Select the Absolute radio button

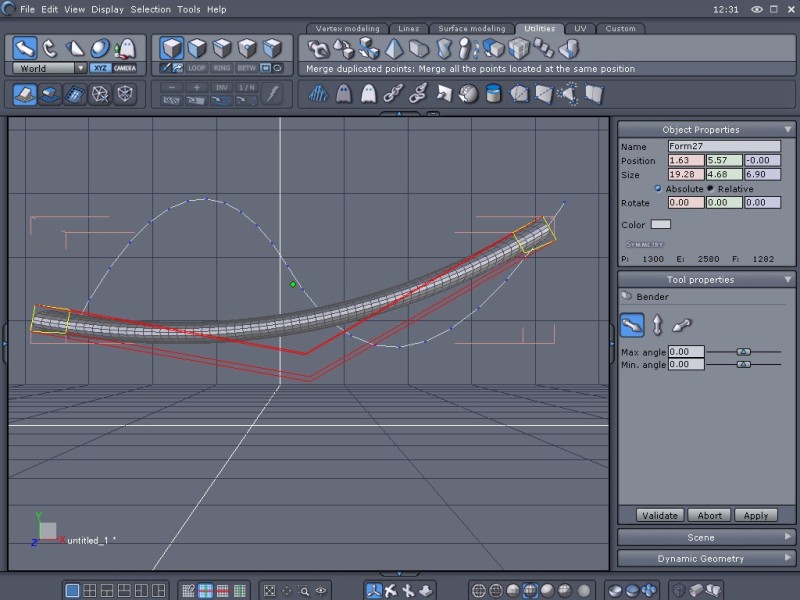pos(658,188)
